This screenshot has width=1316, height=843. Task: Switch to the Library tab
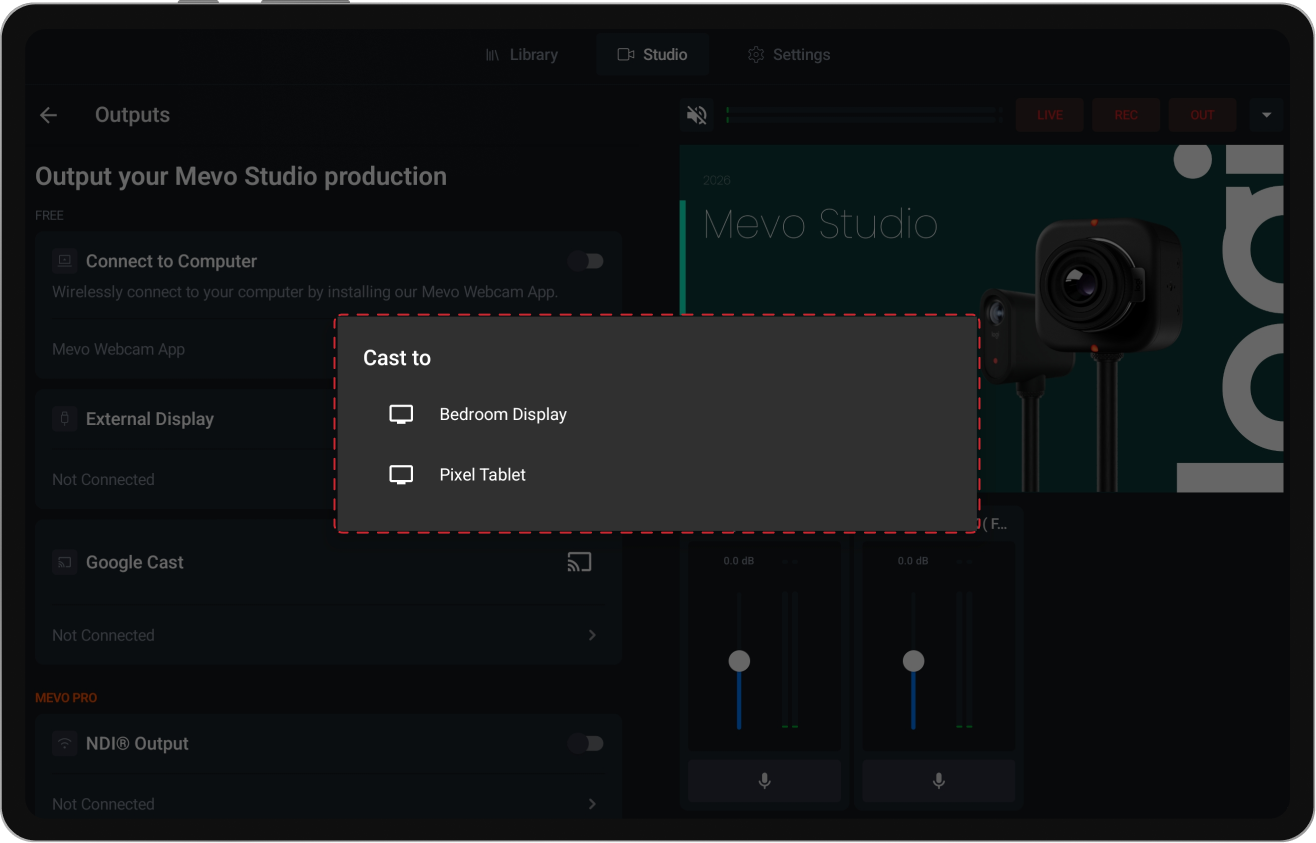tap(523, 54)
